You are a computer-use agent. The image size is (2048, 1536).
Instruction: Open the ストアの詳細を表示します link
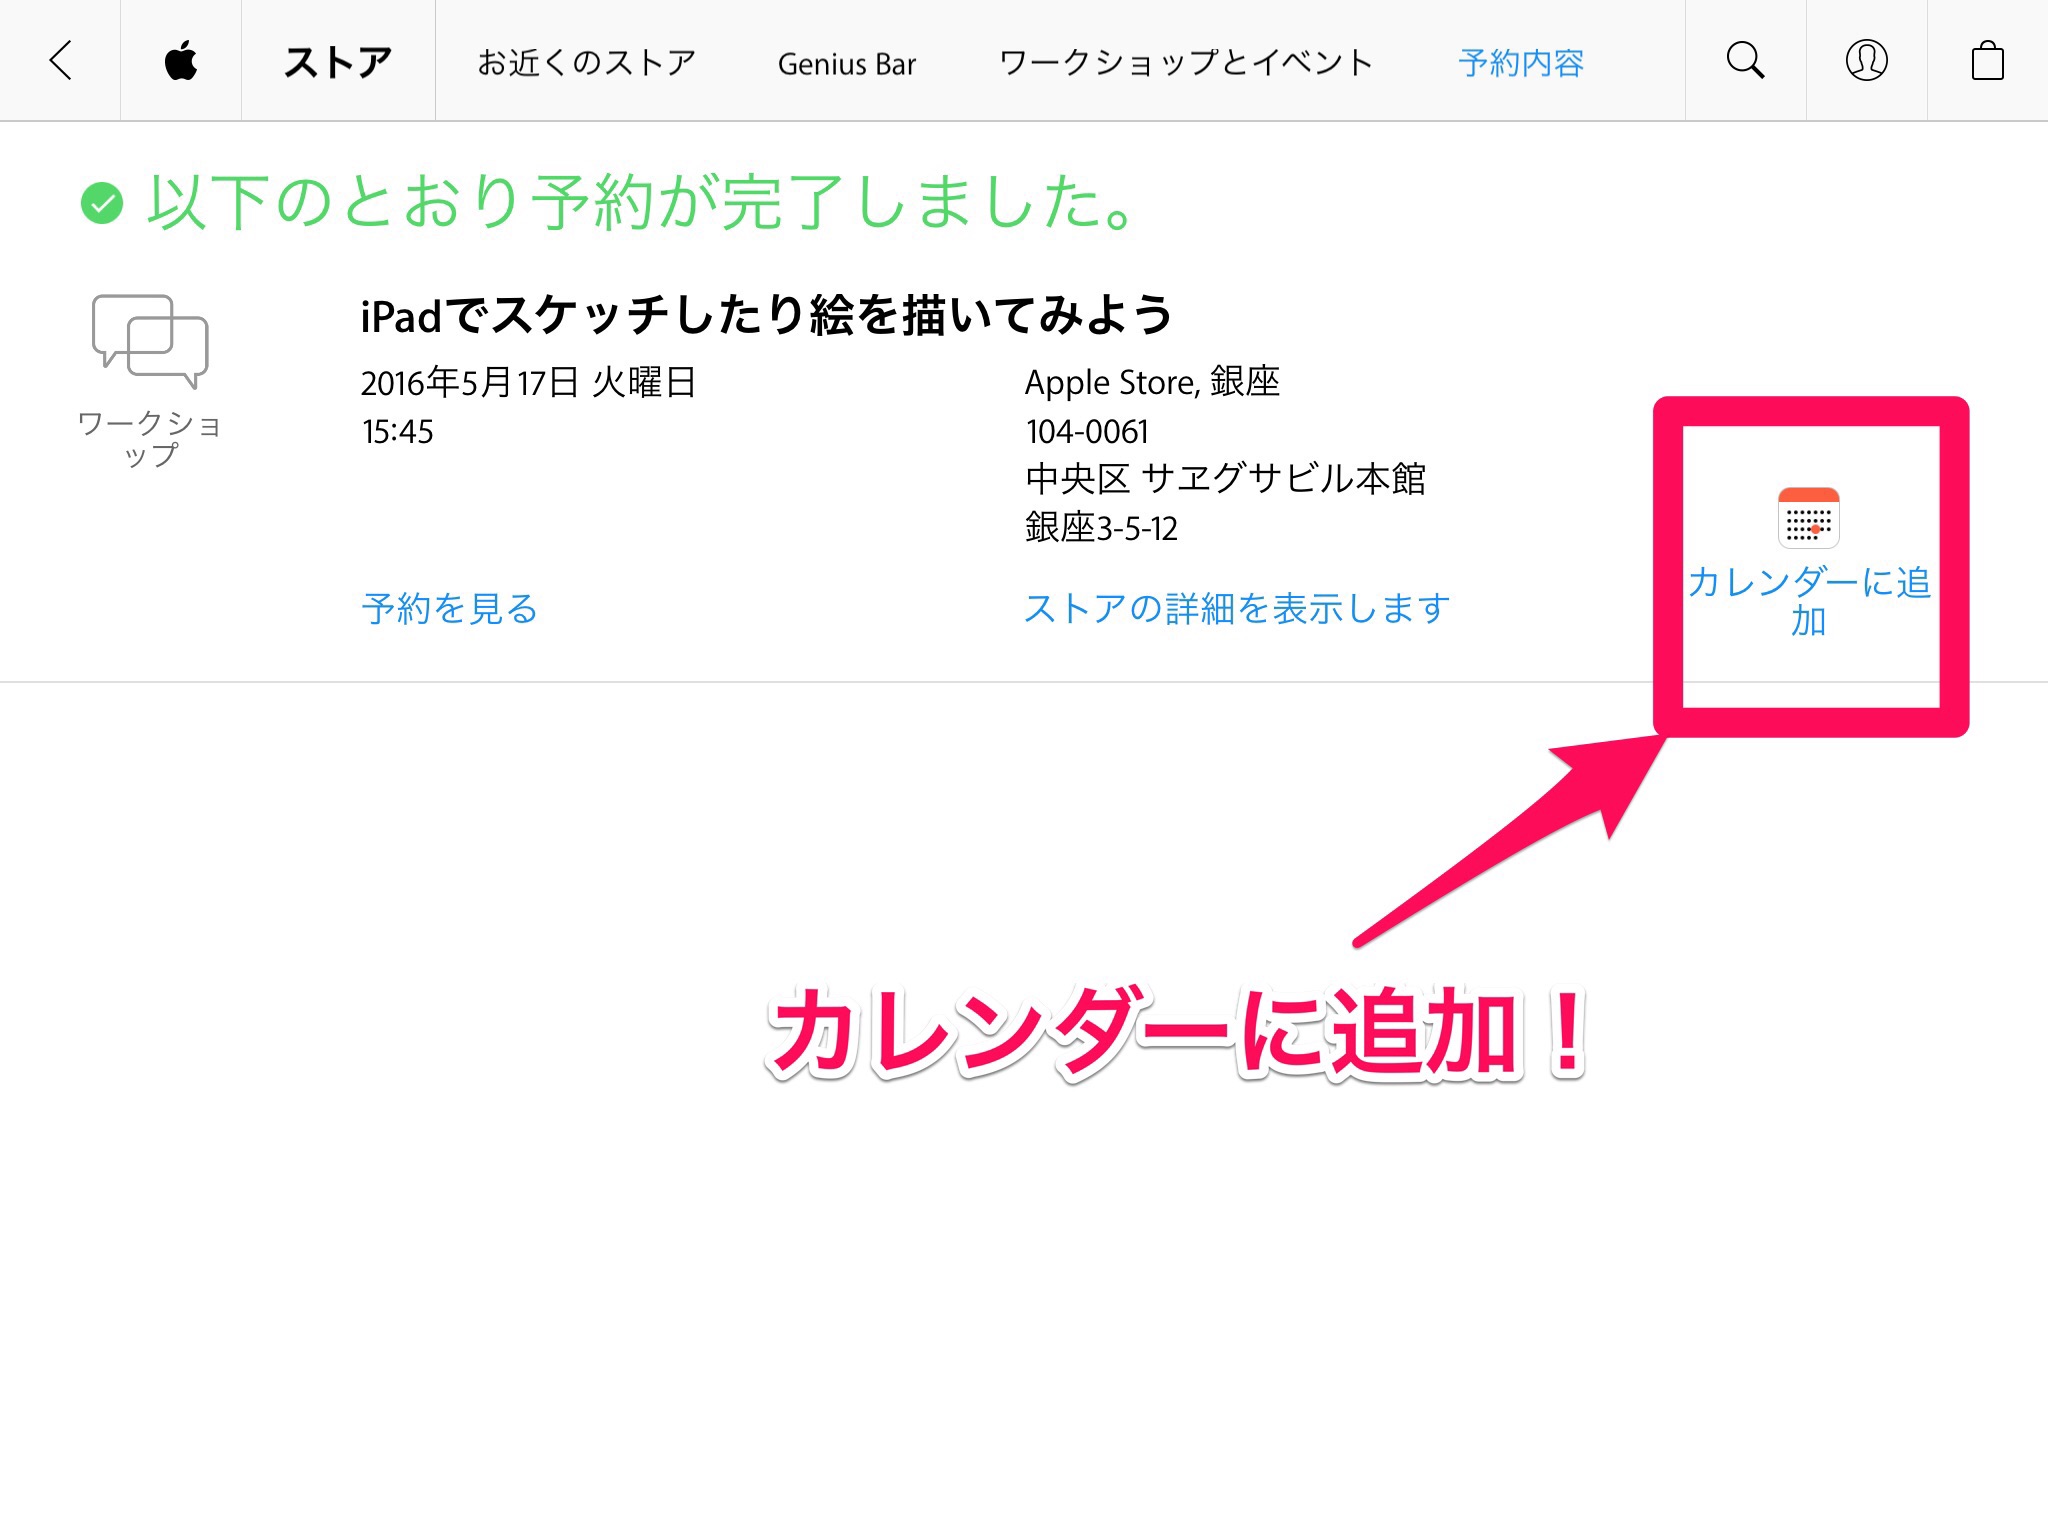[1237, 608]
